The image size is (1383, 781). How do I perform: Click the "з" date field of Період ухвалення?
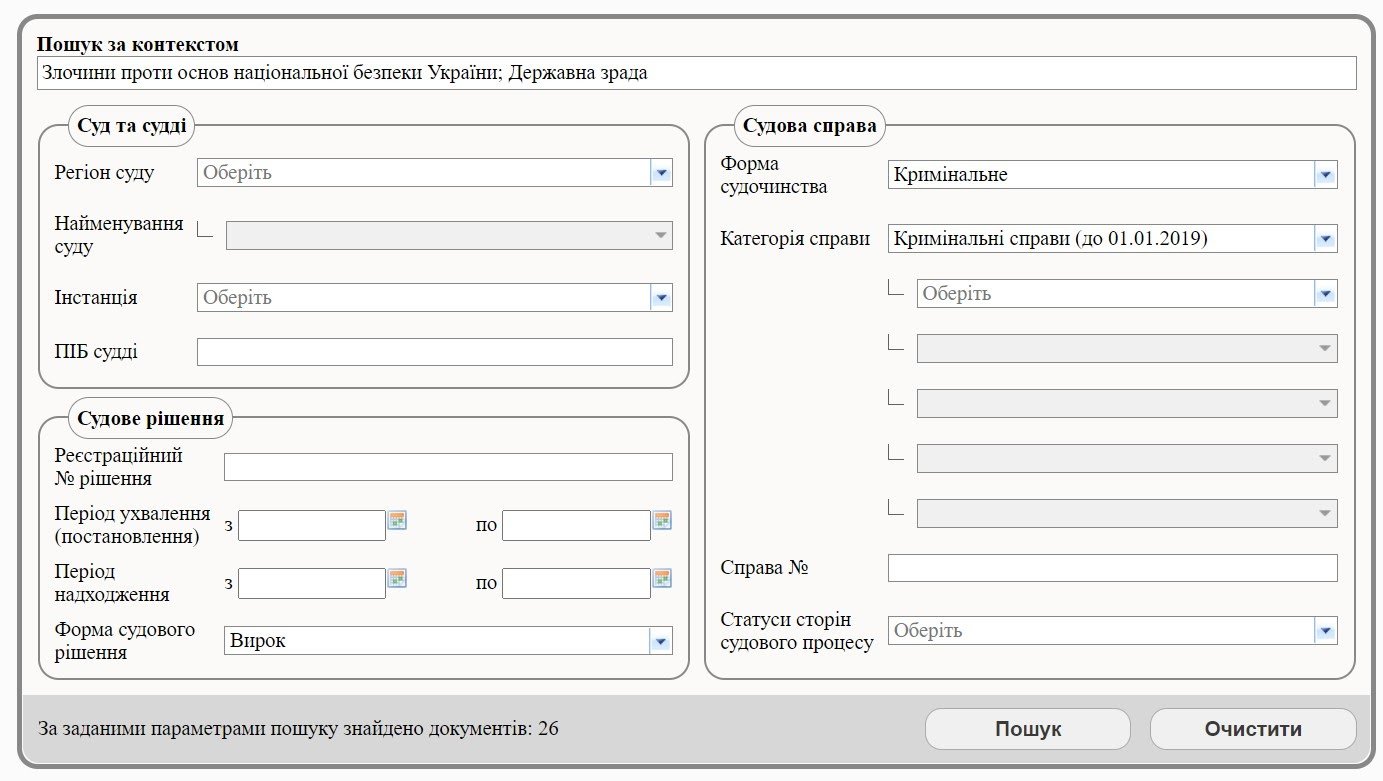(x=310, y=524)
